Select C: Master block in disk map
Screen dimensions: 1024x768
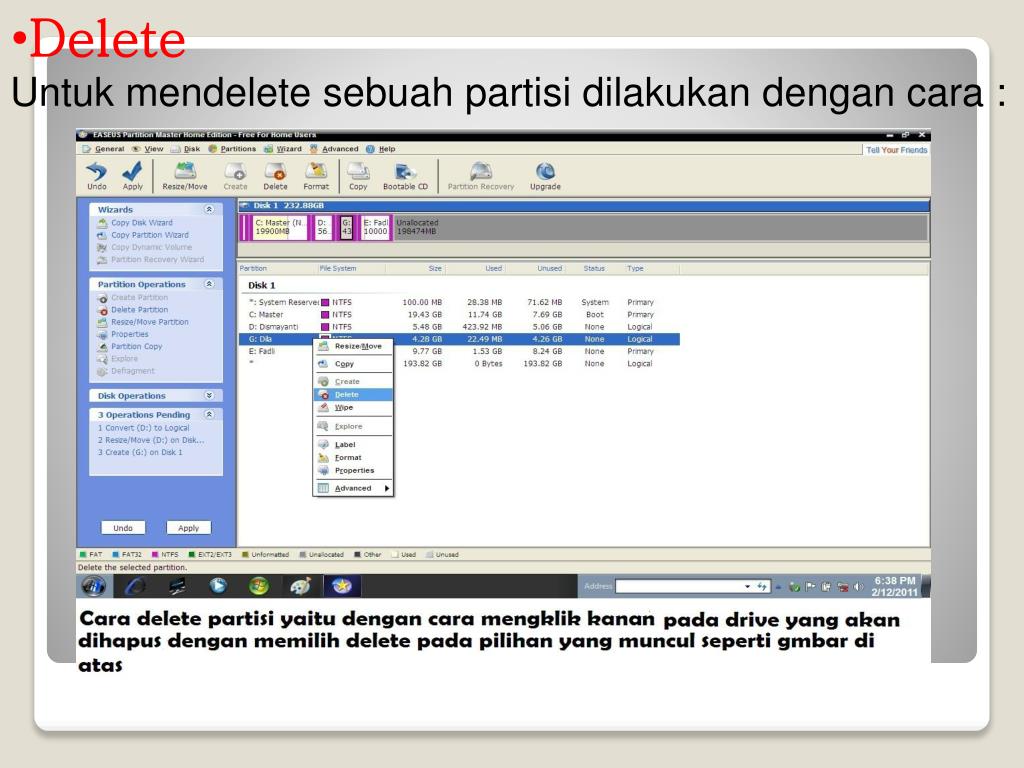pos(280,227)
